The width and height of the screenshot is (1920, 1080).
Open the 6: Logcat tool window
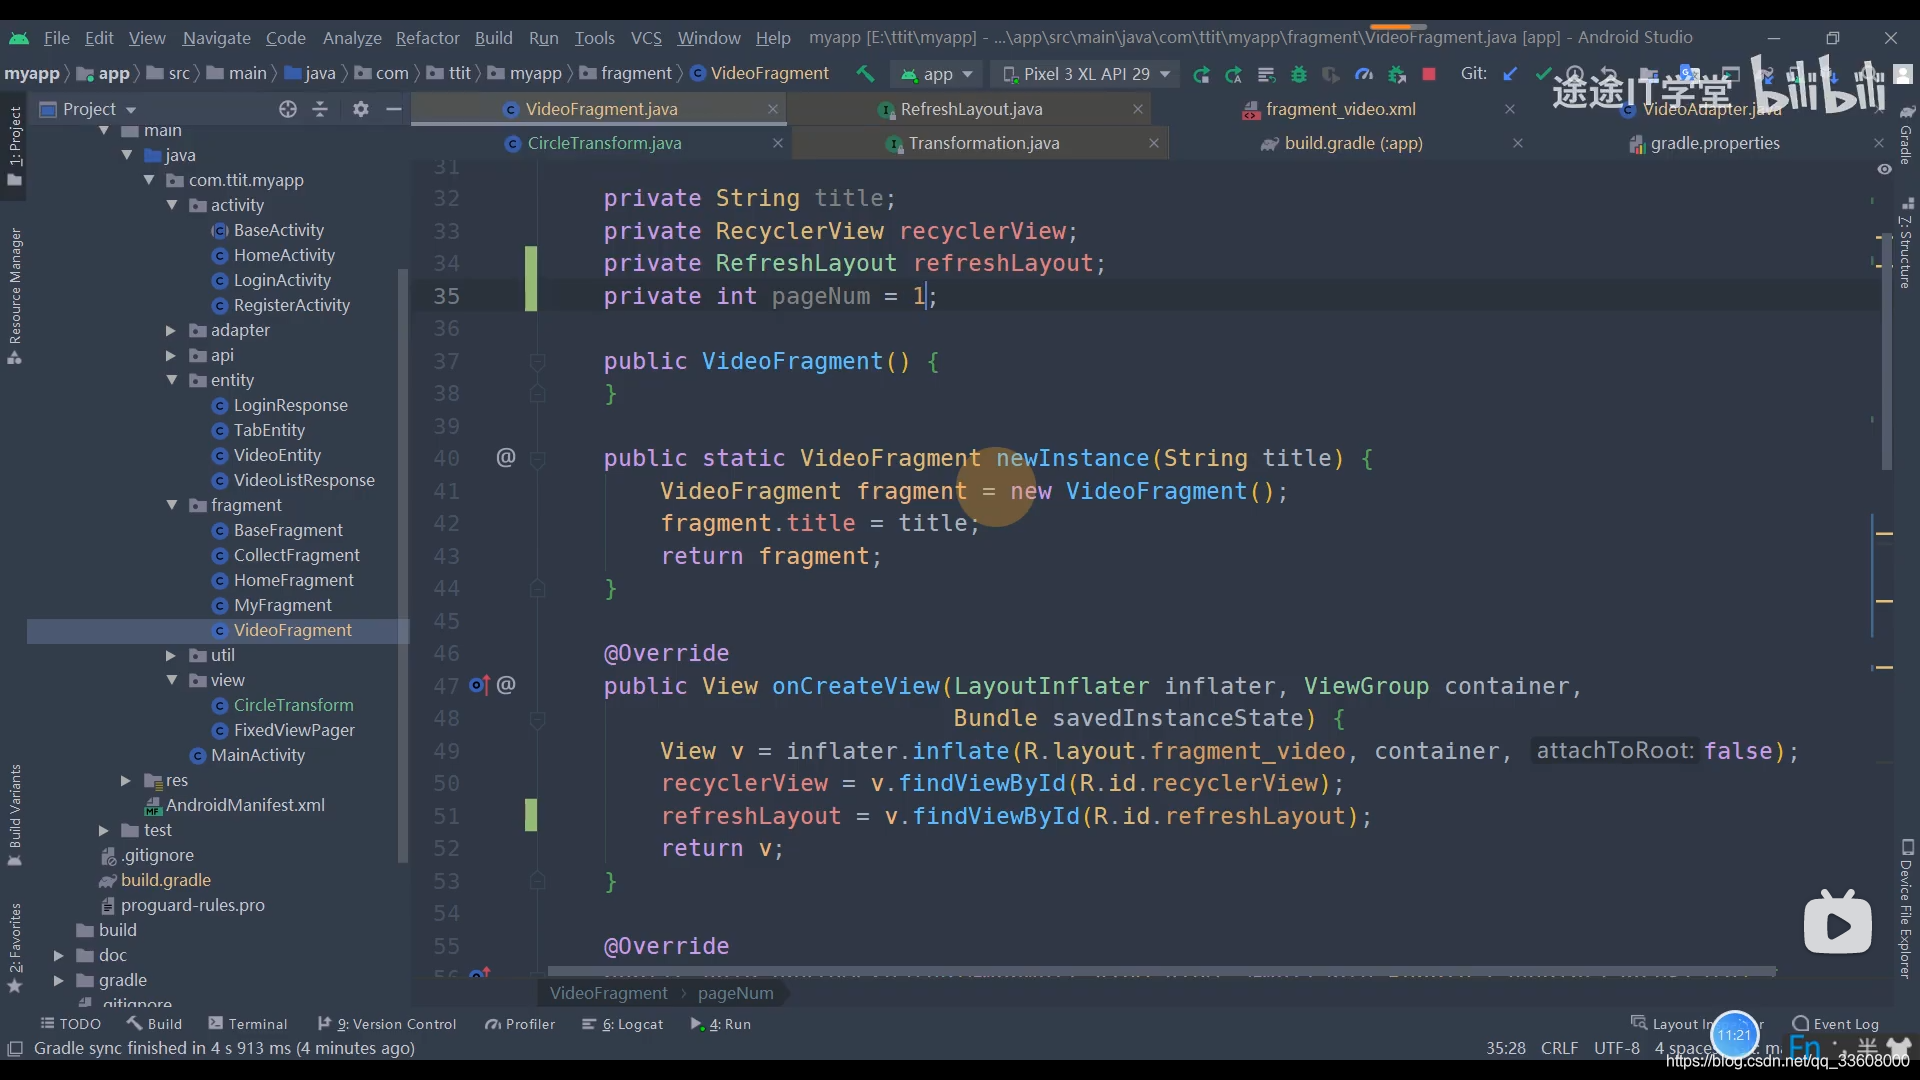click(x=623, y=1024)
